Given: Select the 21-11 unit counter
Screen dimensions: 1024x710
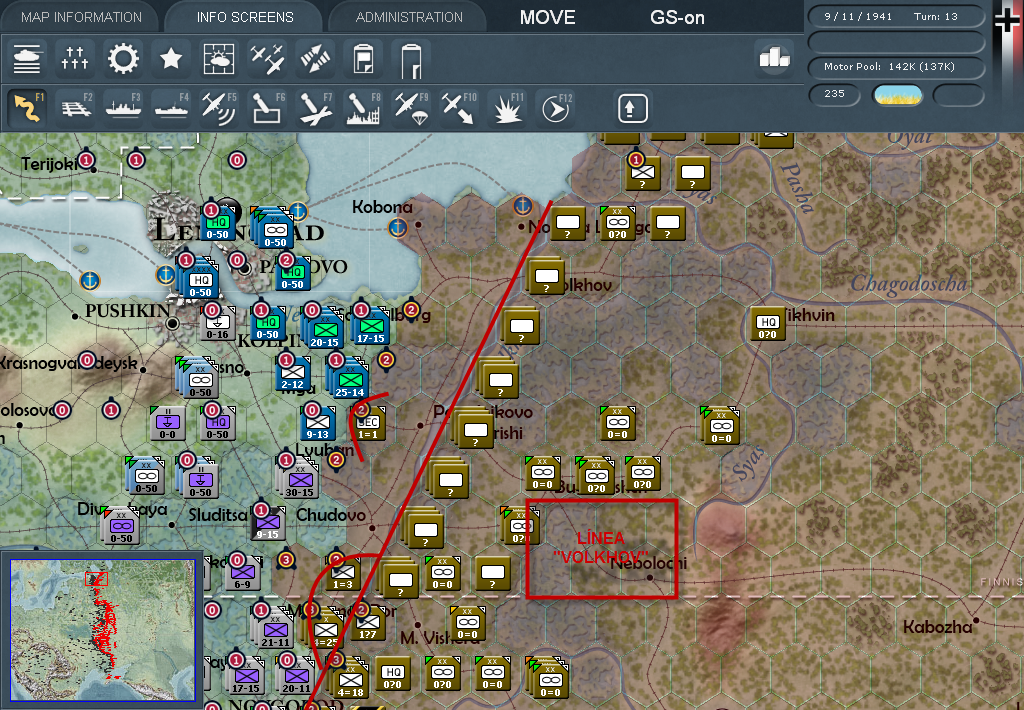Looking at the screenshot, I should (275, 630).
